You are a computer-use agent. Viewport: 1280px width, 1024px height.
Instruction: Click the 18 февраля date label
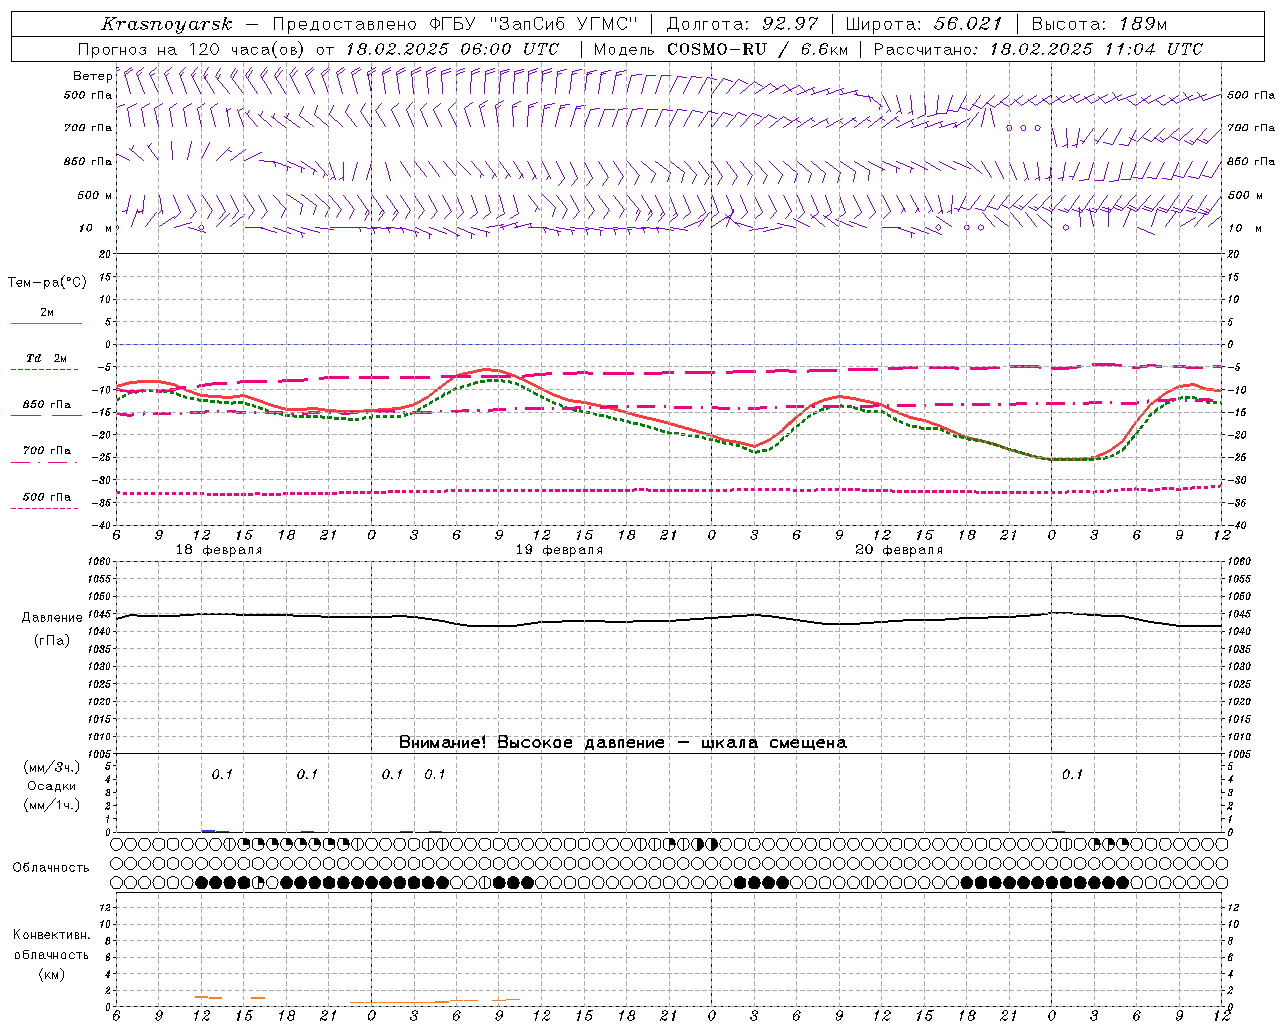click(219, 550)
